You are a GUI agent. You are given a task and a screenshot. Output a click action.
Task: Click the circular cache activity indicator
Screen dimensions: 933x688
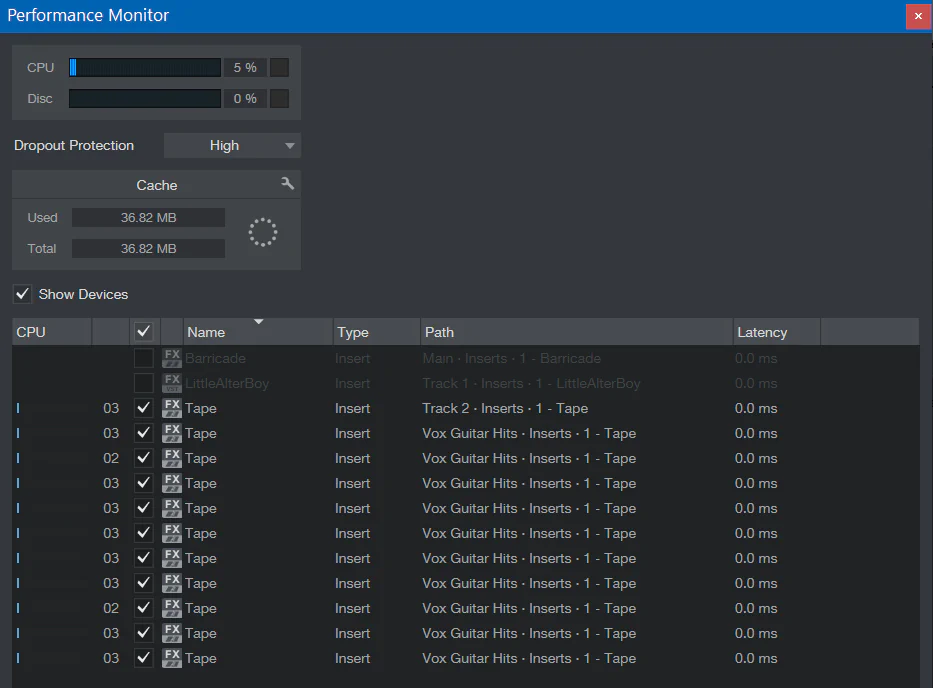(262, 232)
